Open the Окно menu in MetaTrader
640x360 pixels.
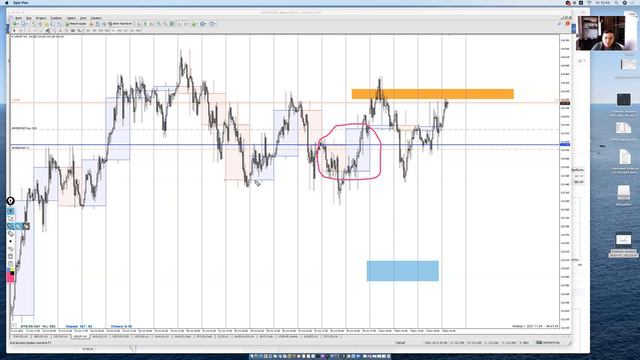[83, 18]
